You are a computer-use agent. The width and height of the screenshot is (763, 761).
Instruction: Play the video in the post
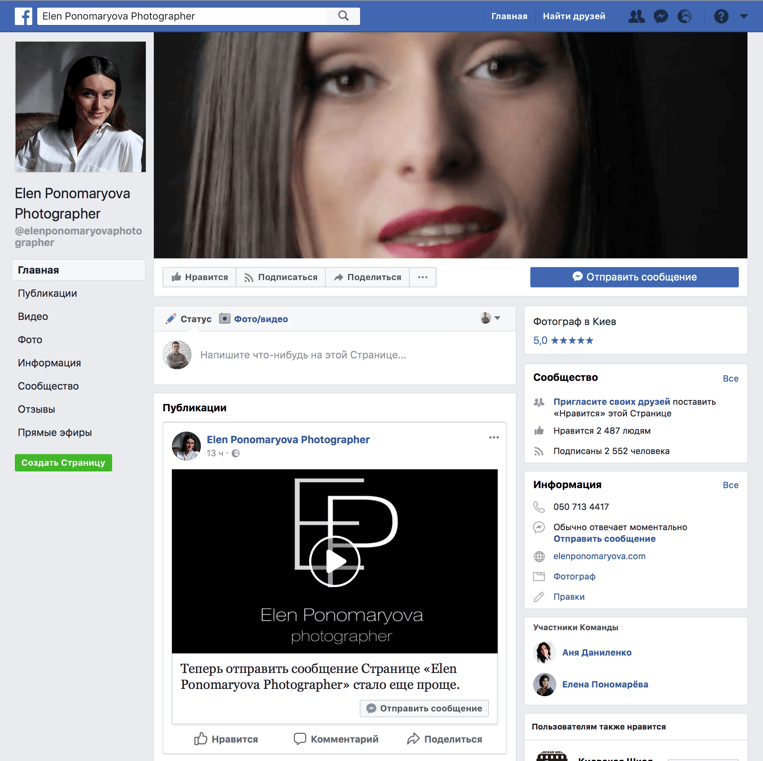point(335,562)
